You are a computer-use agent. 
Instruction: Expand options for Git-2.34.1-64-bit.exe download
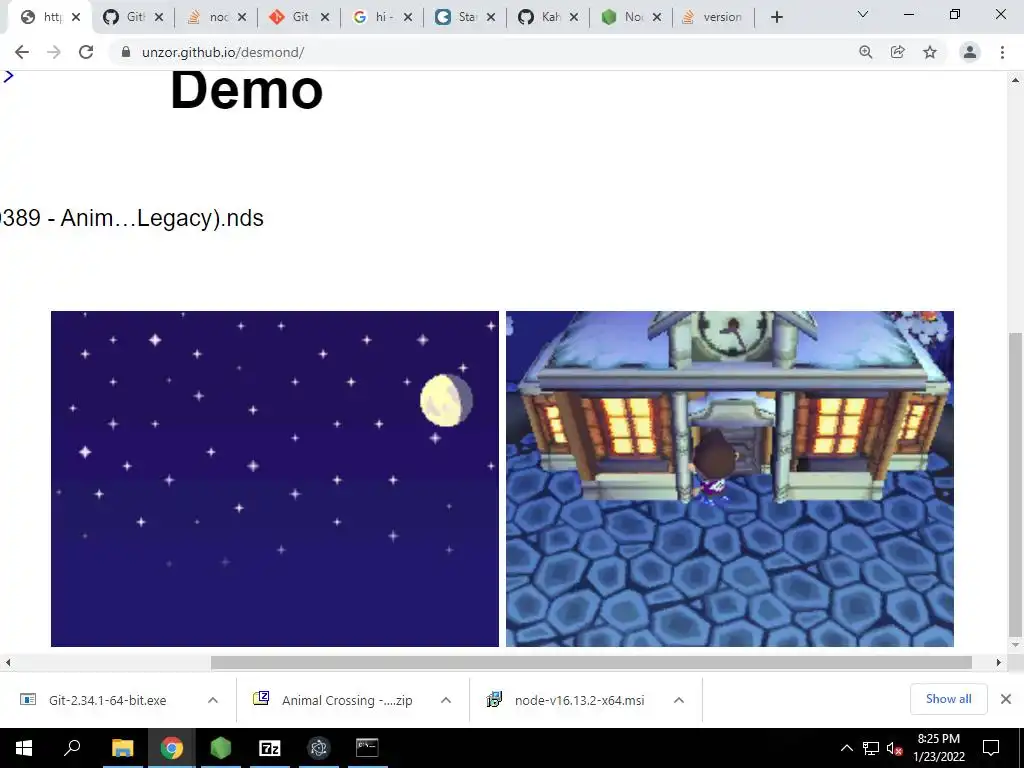tap(213, 700)
